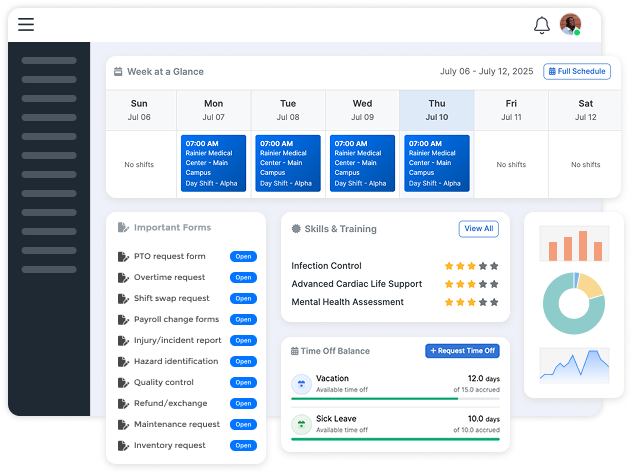The height and width of the screenshot is (474, 632).
Task: Open the blue area chart thumbnail
Action: pos(574,365)
